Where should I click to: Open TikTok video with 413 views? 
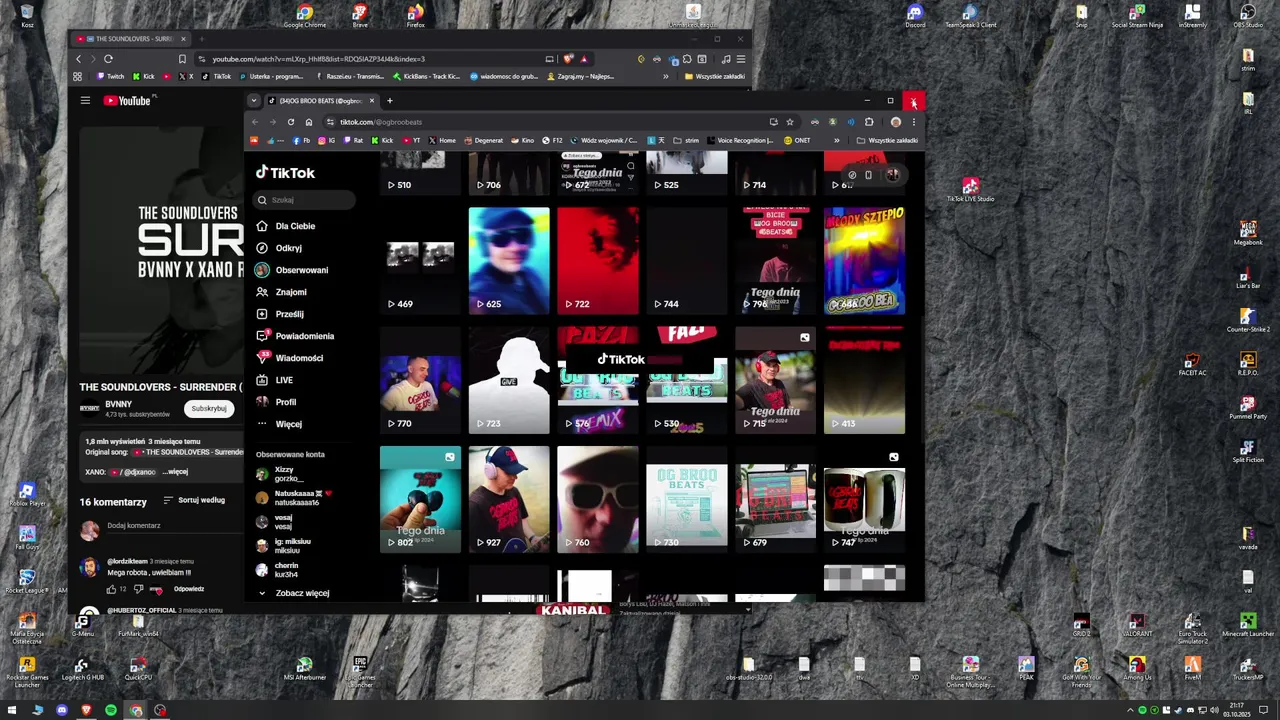pyautogui.click(x=864, y=380)
